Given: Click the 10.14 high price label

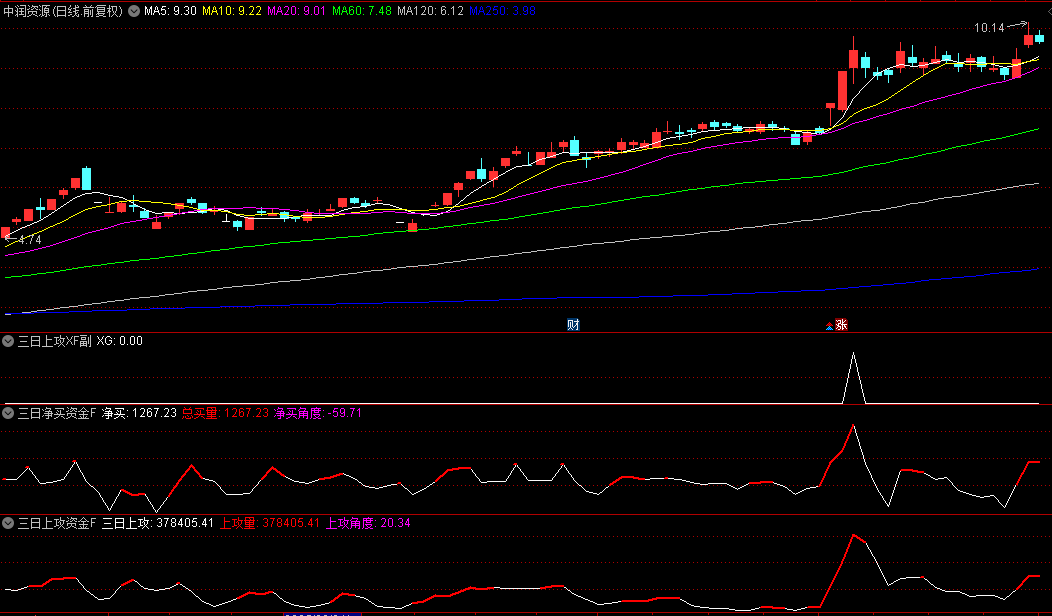Looking at the screenshot, I should (989, 28).
